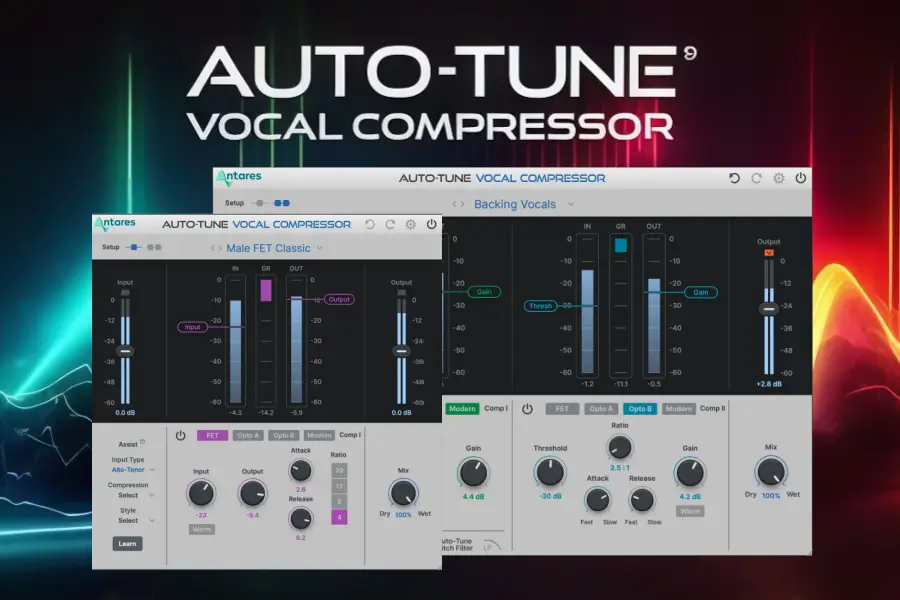Toggle Comp II power button in Backing Vocals window

[x=527, y=409]
